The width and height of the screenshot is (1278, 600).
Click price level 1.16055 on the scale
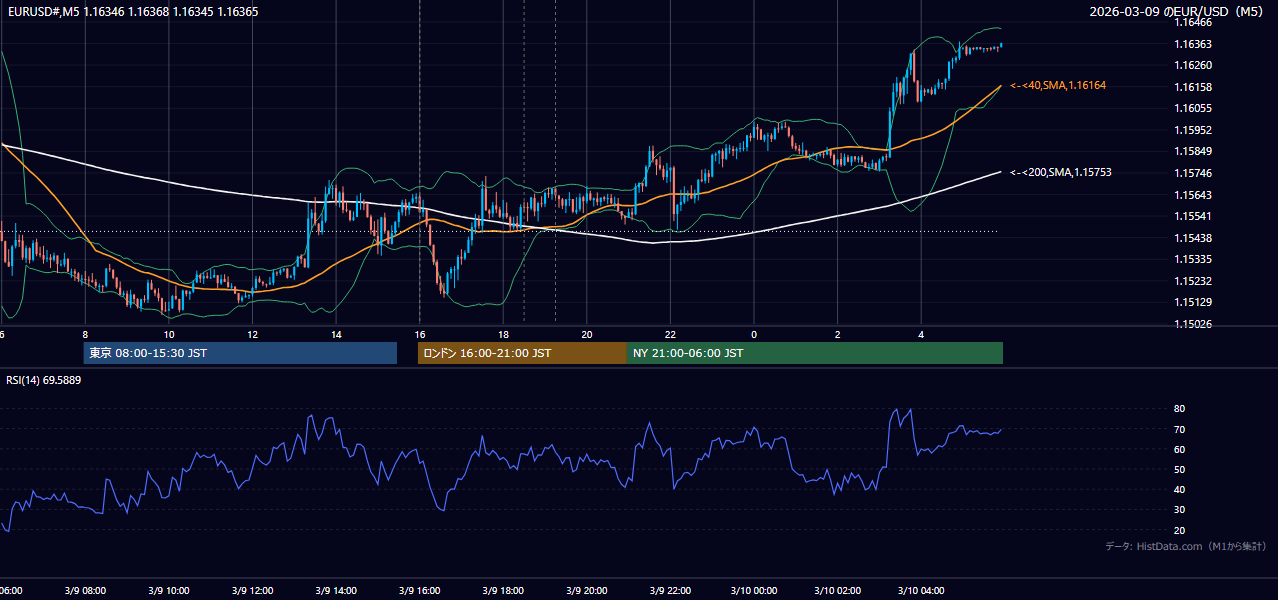1193,108
